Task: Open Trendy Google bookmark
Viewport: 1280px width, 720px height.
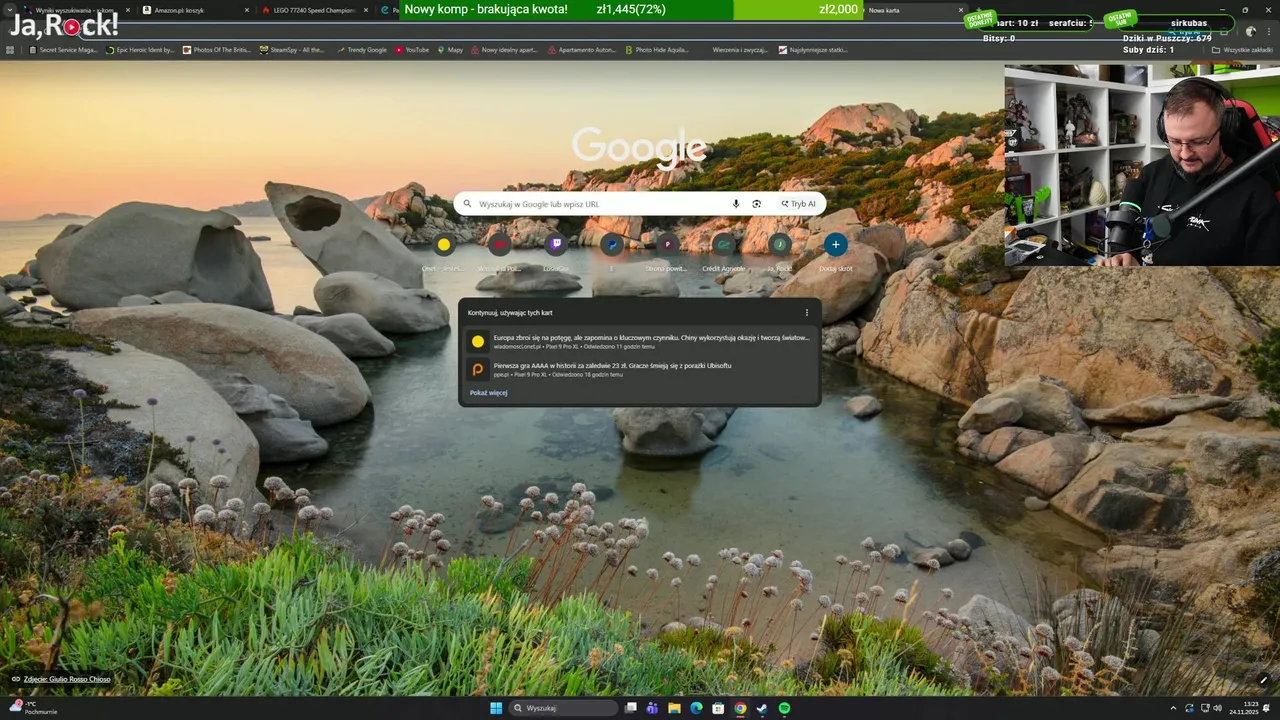Action: pyautogui.click(x=362, y=49)
